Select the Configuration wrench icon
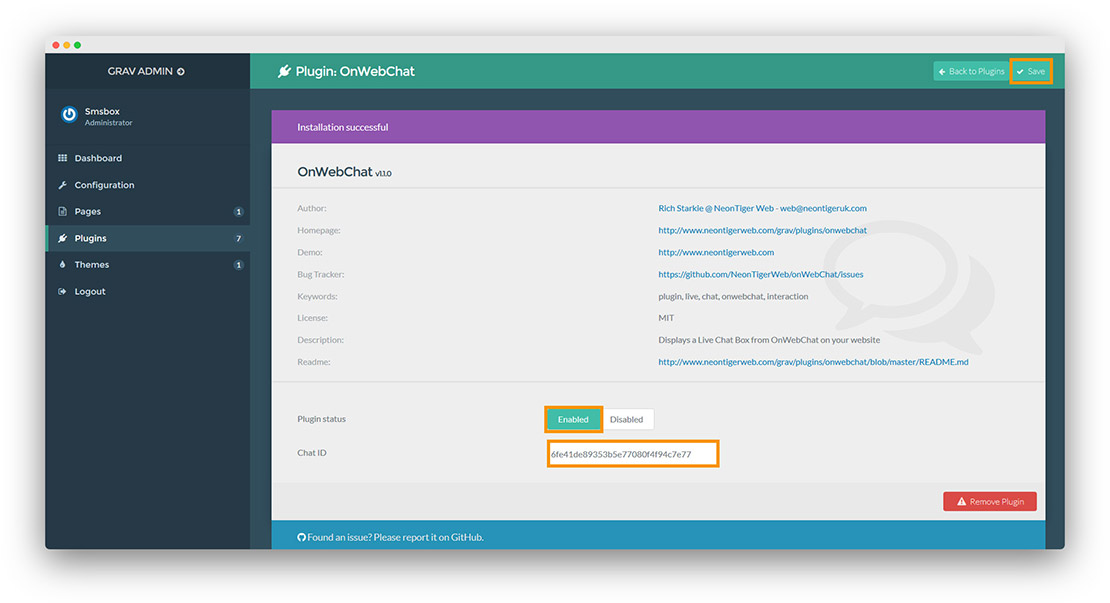Screen dimensions: 1110x603 click(63, 184)
